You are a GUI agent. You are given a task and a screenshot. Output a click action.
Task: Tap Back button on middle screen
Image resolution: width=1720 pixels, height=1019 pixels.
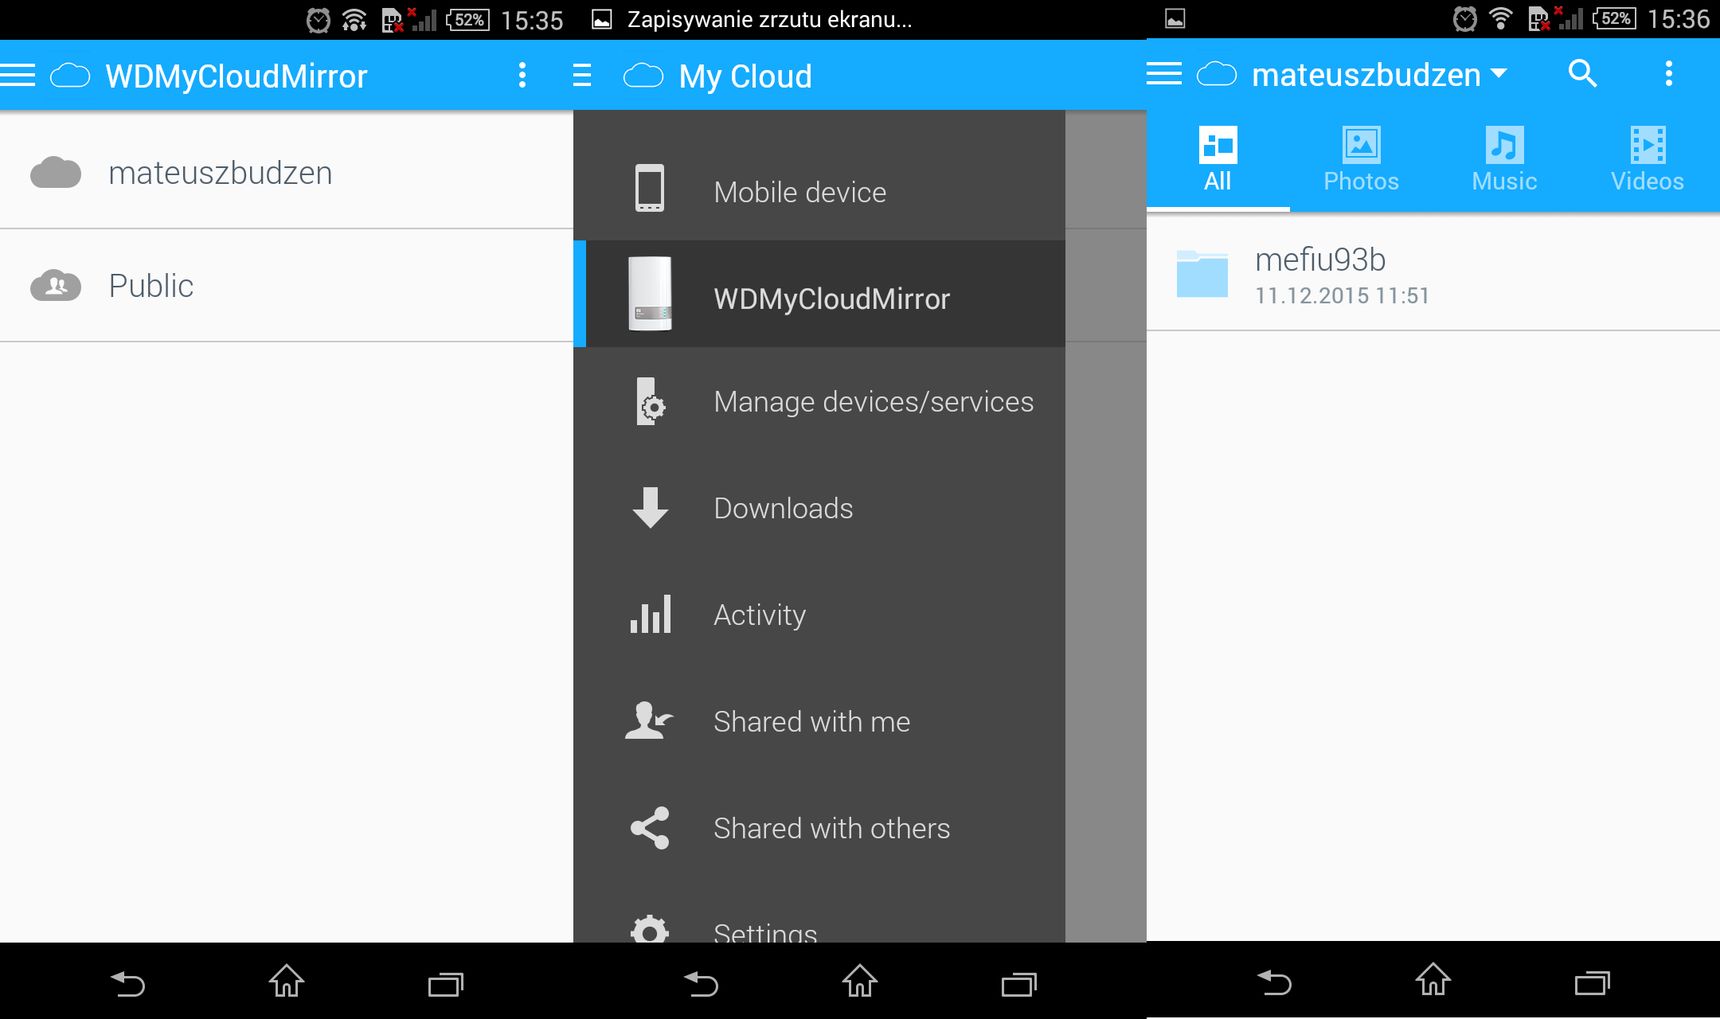tap(701, 984)
